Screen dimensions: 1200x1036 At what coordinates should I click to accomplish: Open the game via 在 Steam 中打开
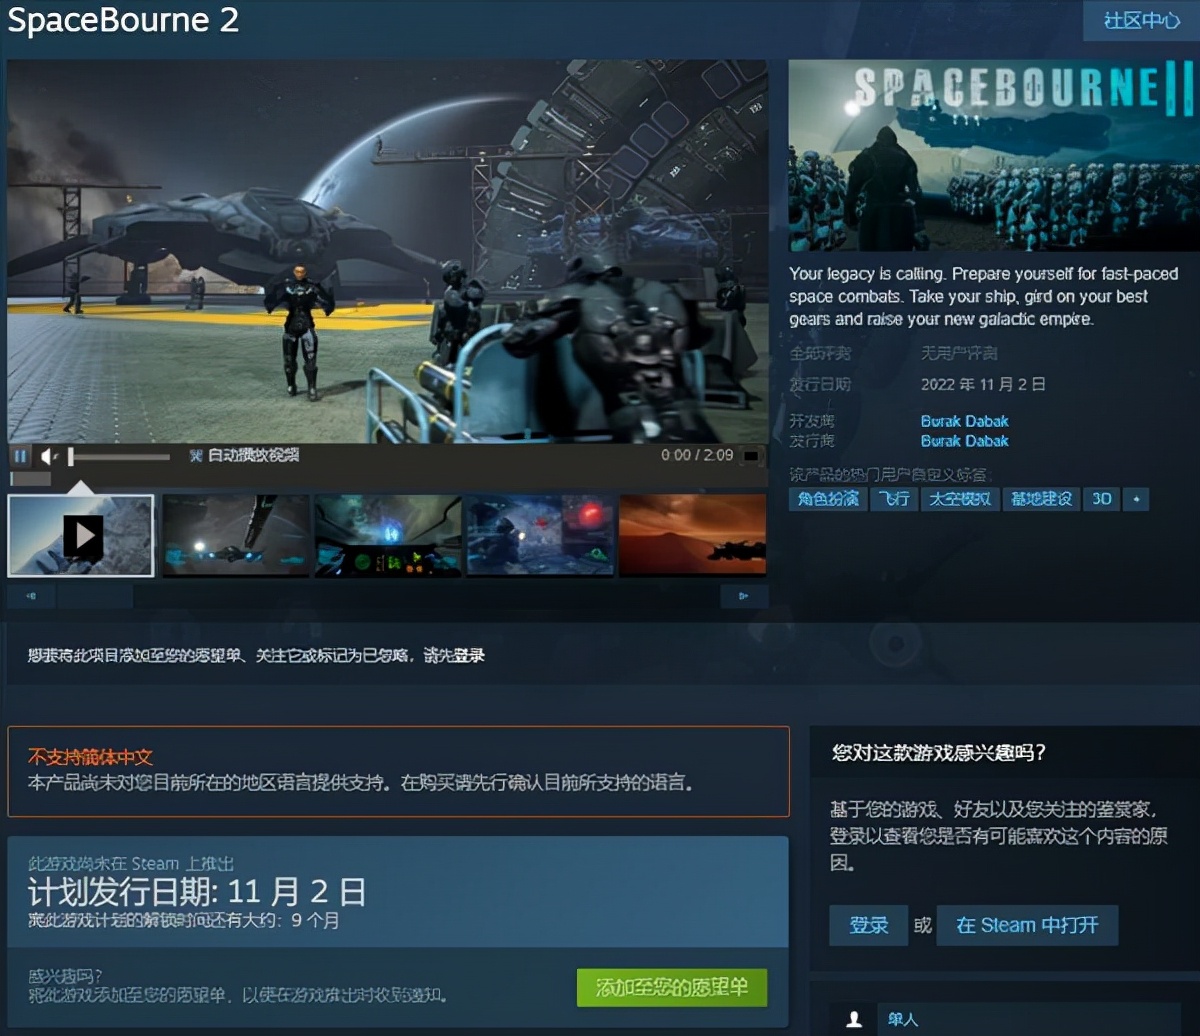1027,926
